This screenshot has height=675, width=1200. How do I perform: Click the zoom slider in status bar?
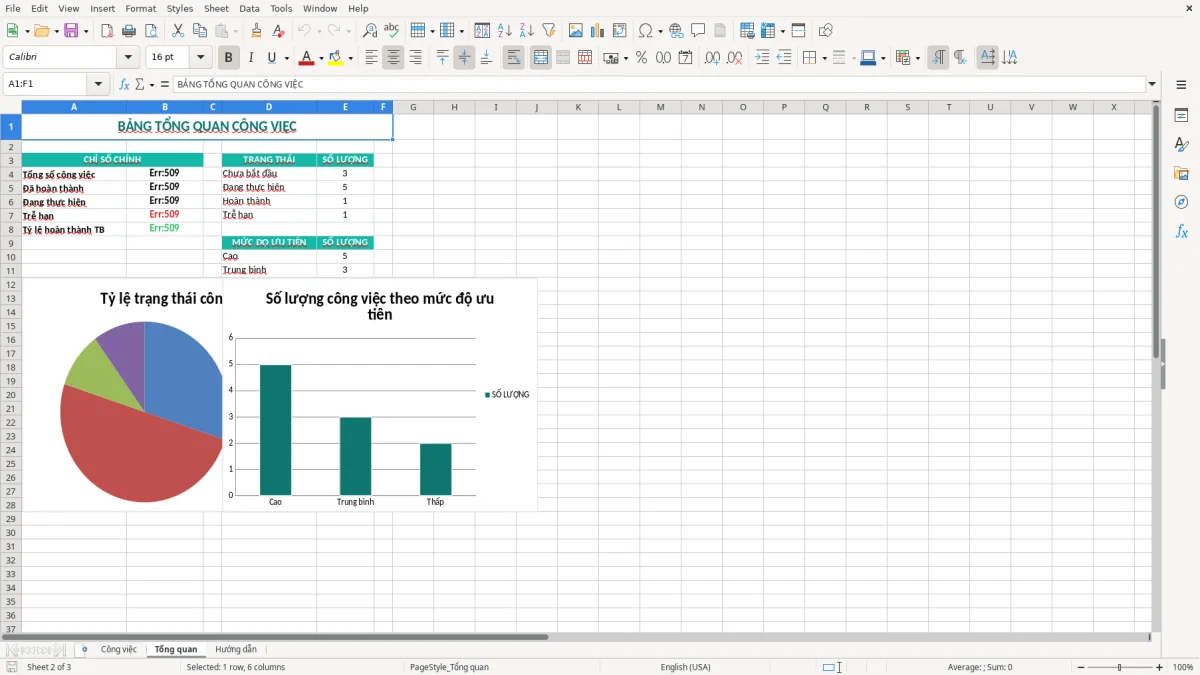1120,667
